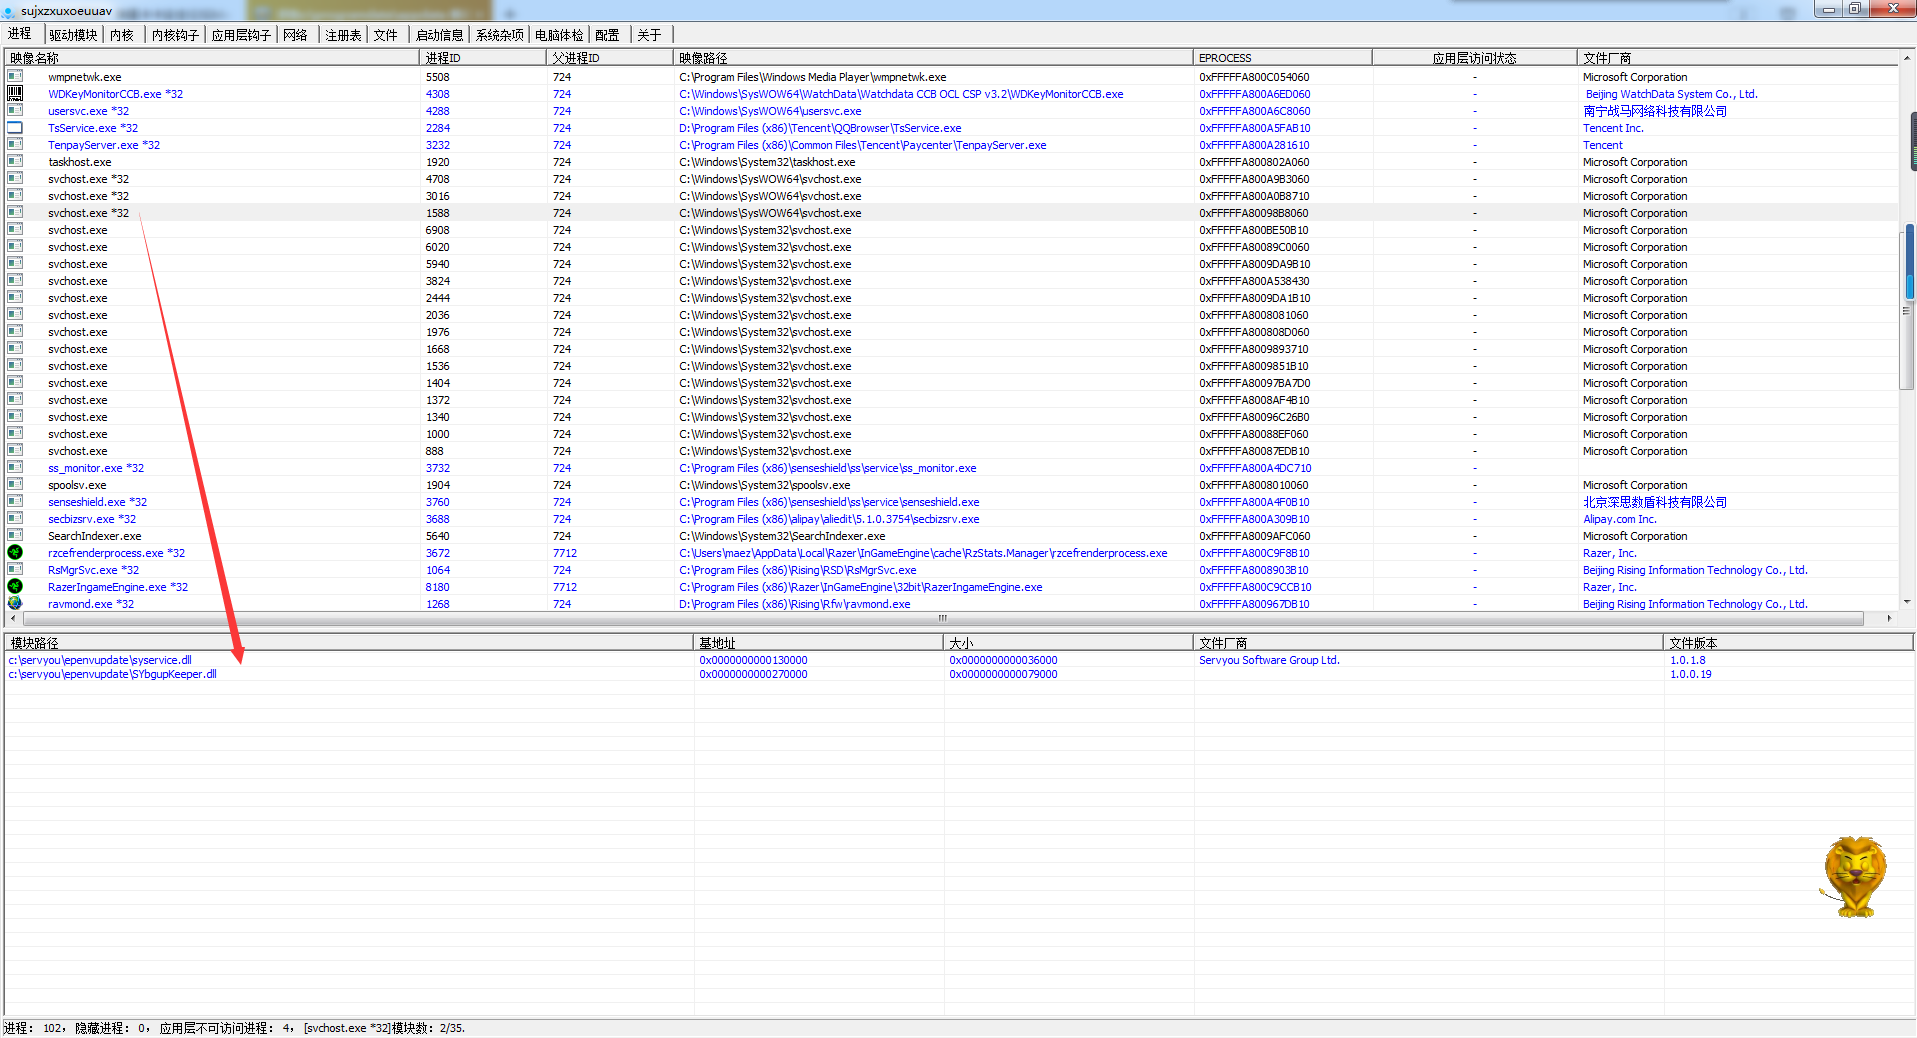Select the 进程 tab
1917x1038 pixels.
click(x=20, y=34)
